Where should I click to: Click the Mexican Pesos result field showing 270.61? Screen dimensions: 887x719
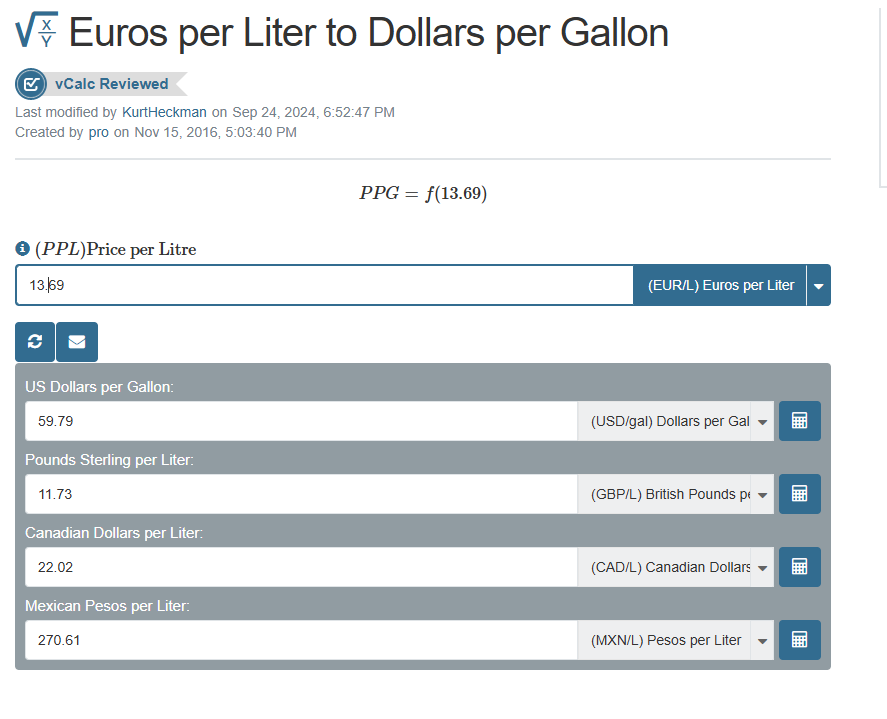click(301, 640)
